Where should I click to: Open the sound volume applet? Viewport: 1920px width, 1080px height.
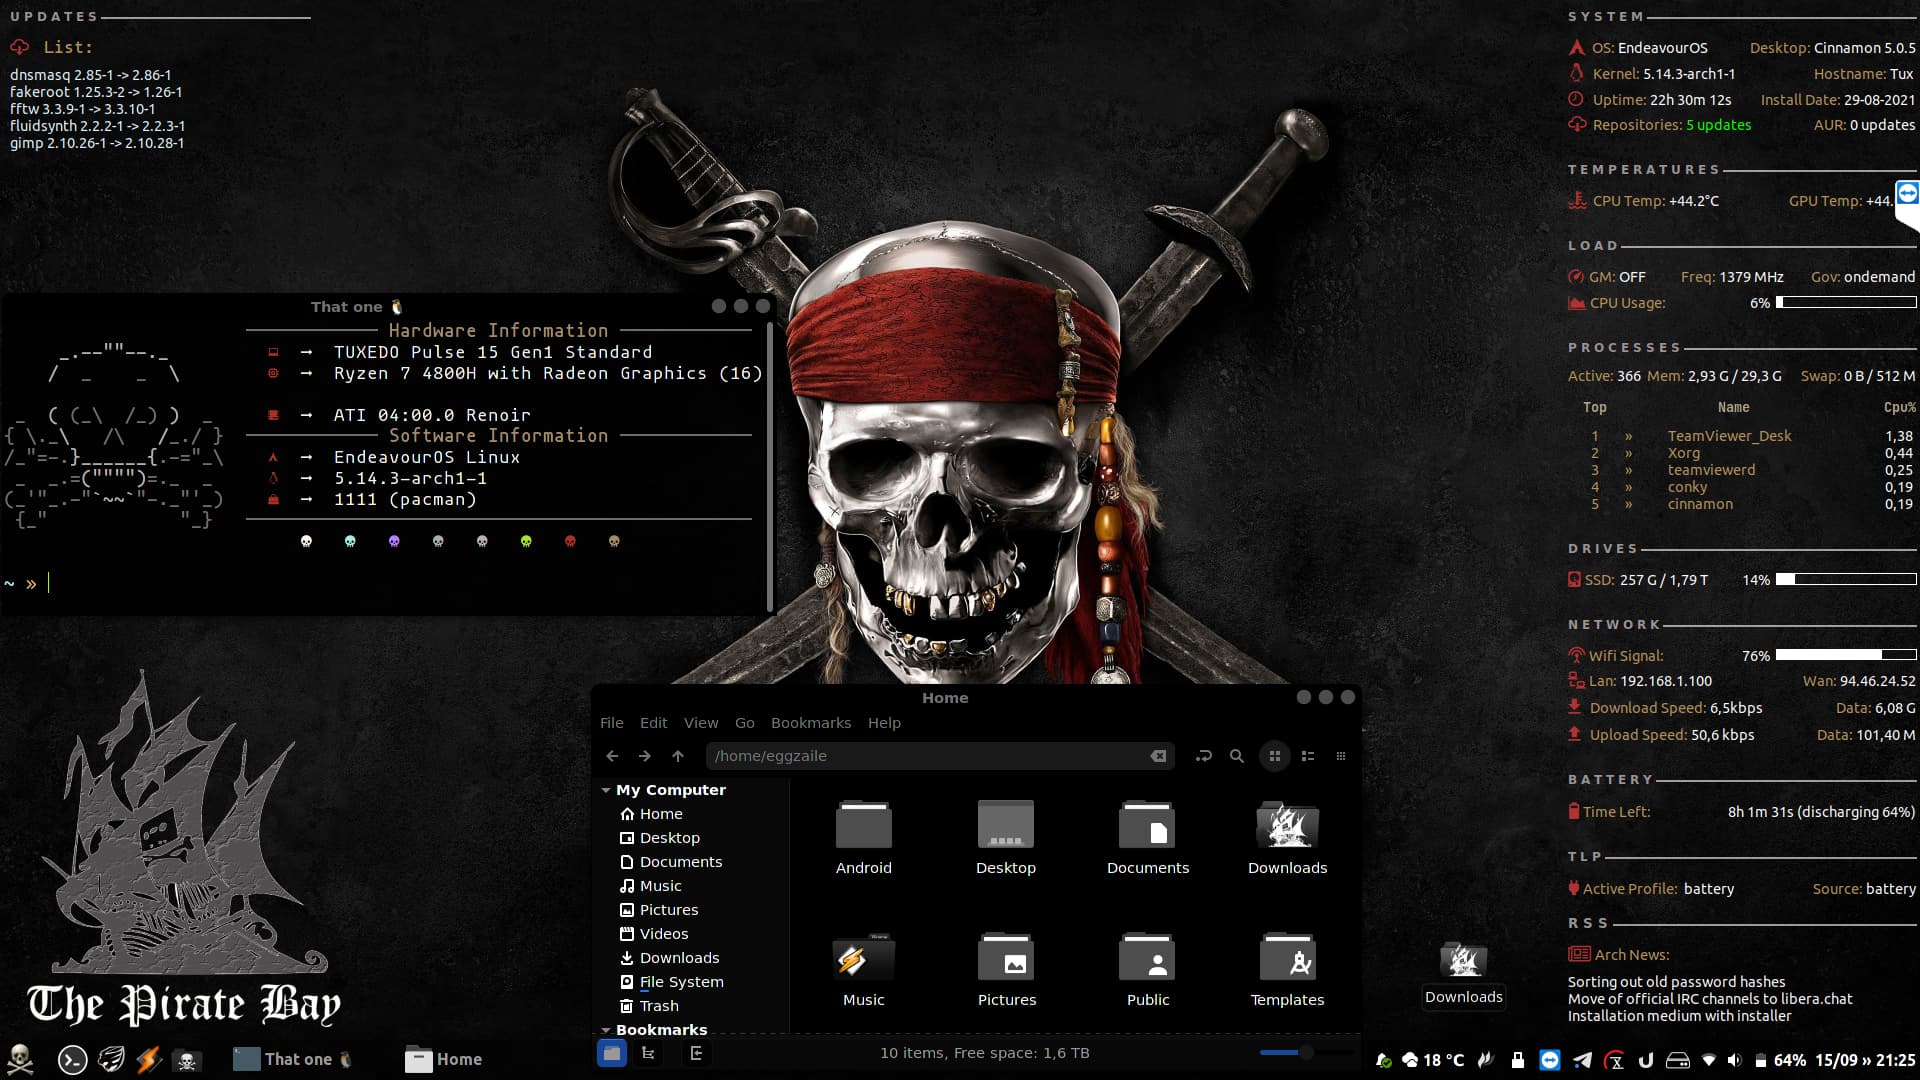(x=1734, y=1060)
